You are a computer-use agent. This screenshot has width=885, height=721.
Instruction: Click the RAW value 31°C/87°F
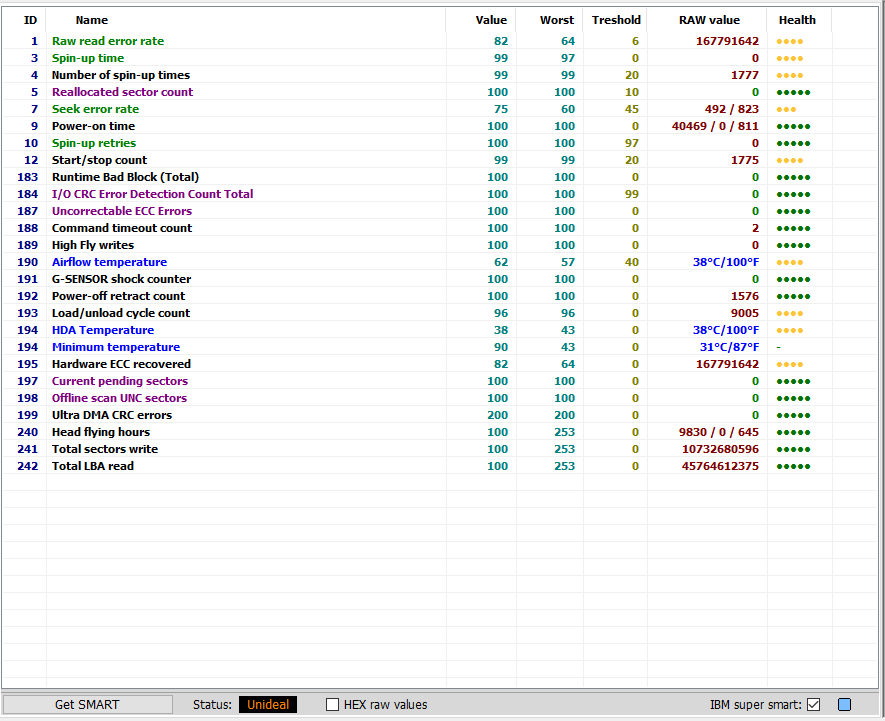(x=729, y=347)
